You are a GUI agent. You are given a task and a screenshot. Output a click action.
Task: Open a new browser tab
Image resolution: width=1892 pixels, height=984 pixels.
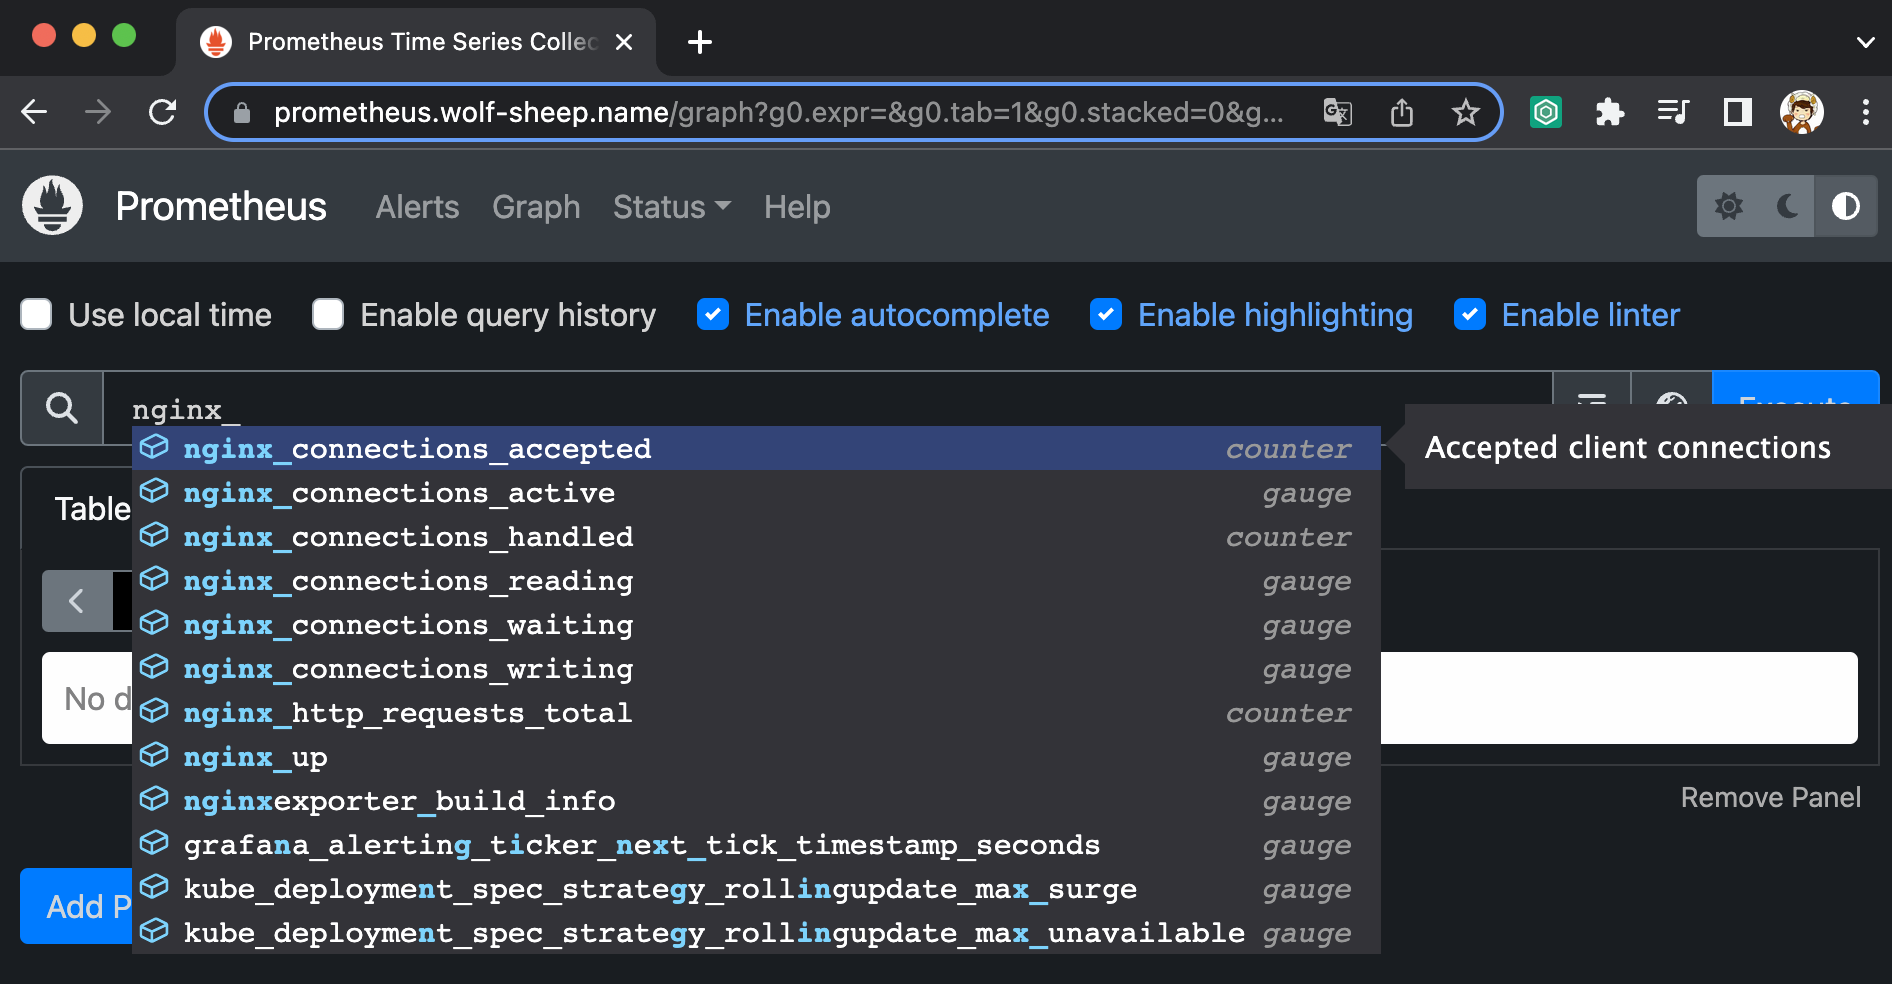pyautogui.click(x=700, y=42)
